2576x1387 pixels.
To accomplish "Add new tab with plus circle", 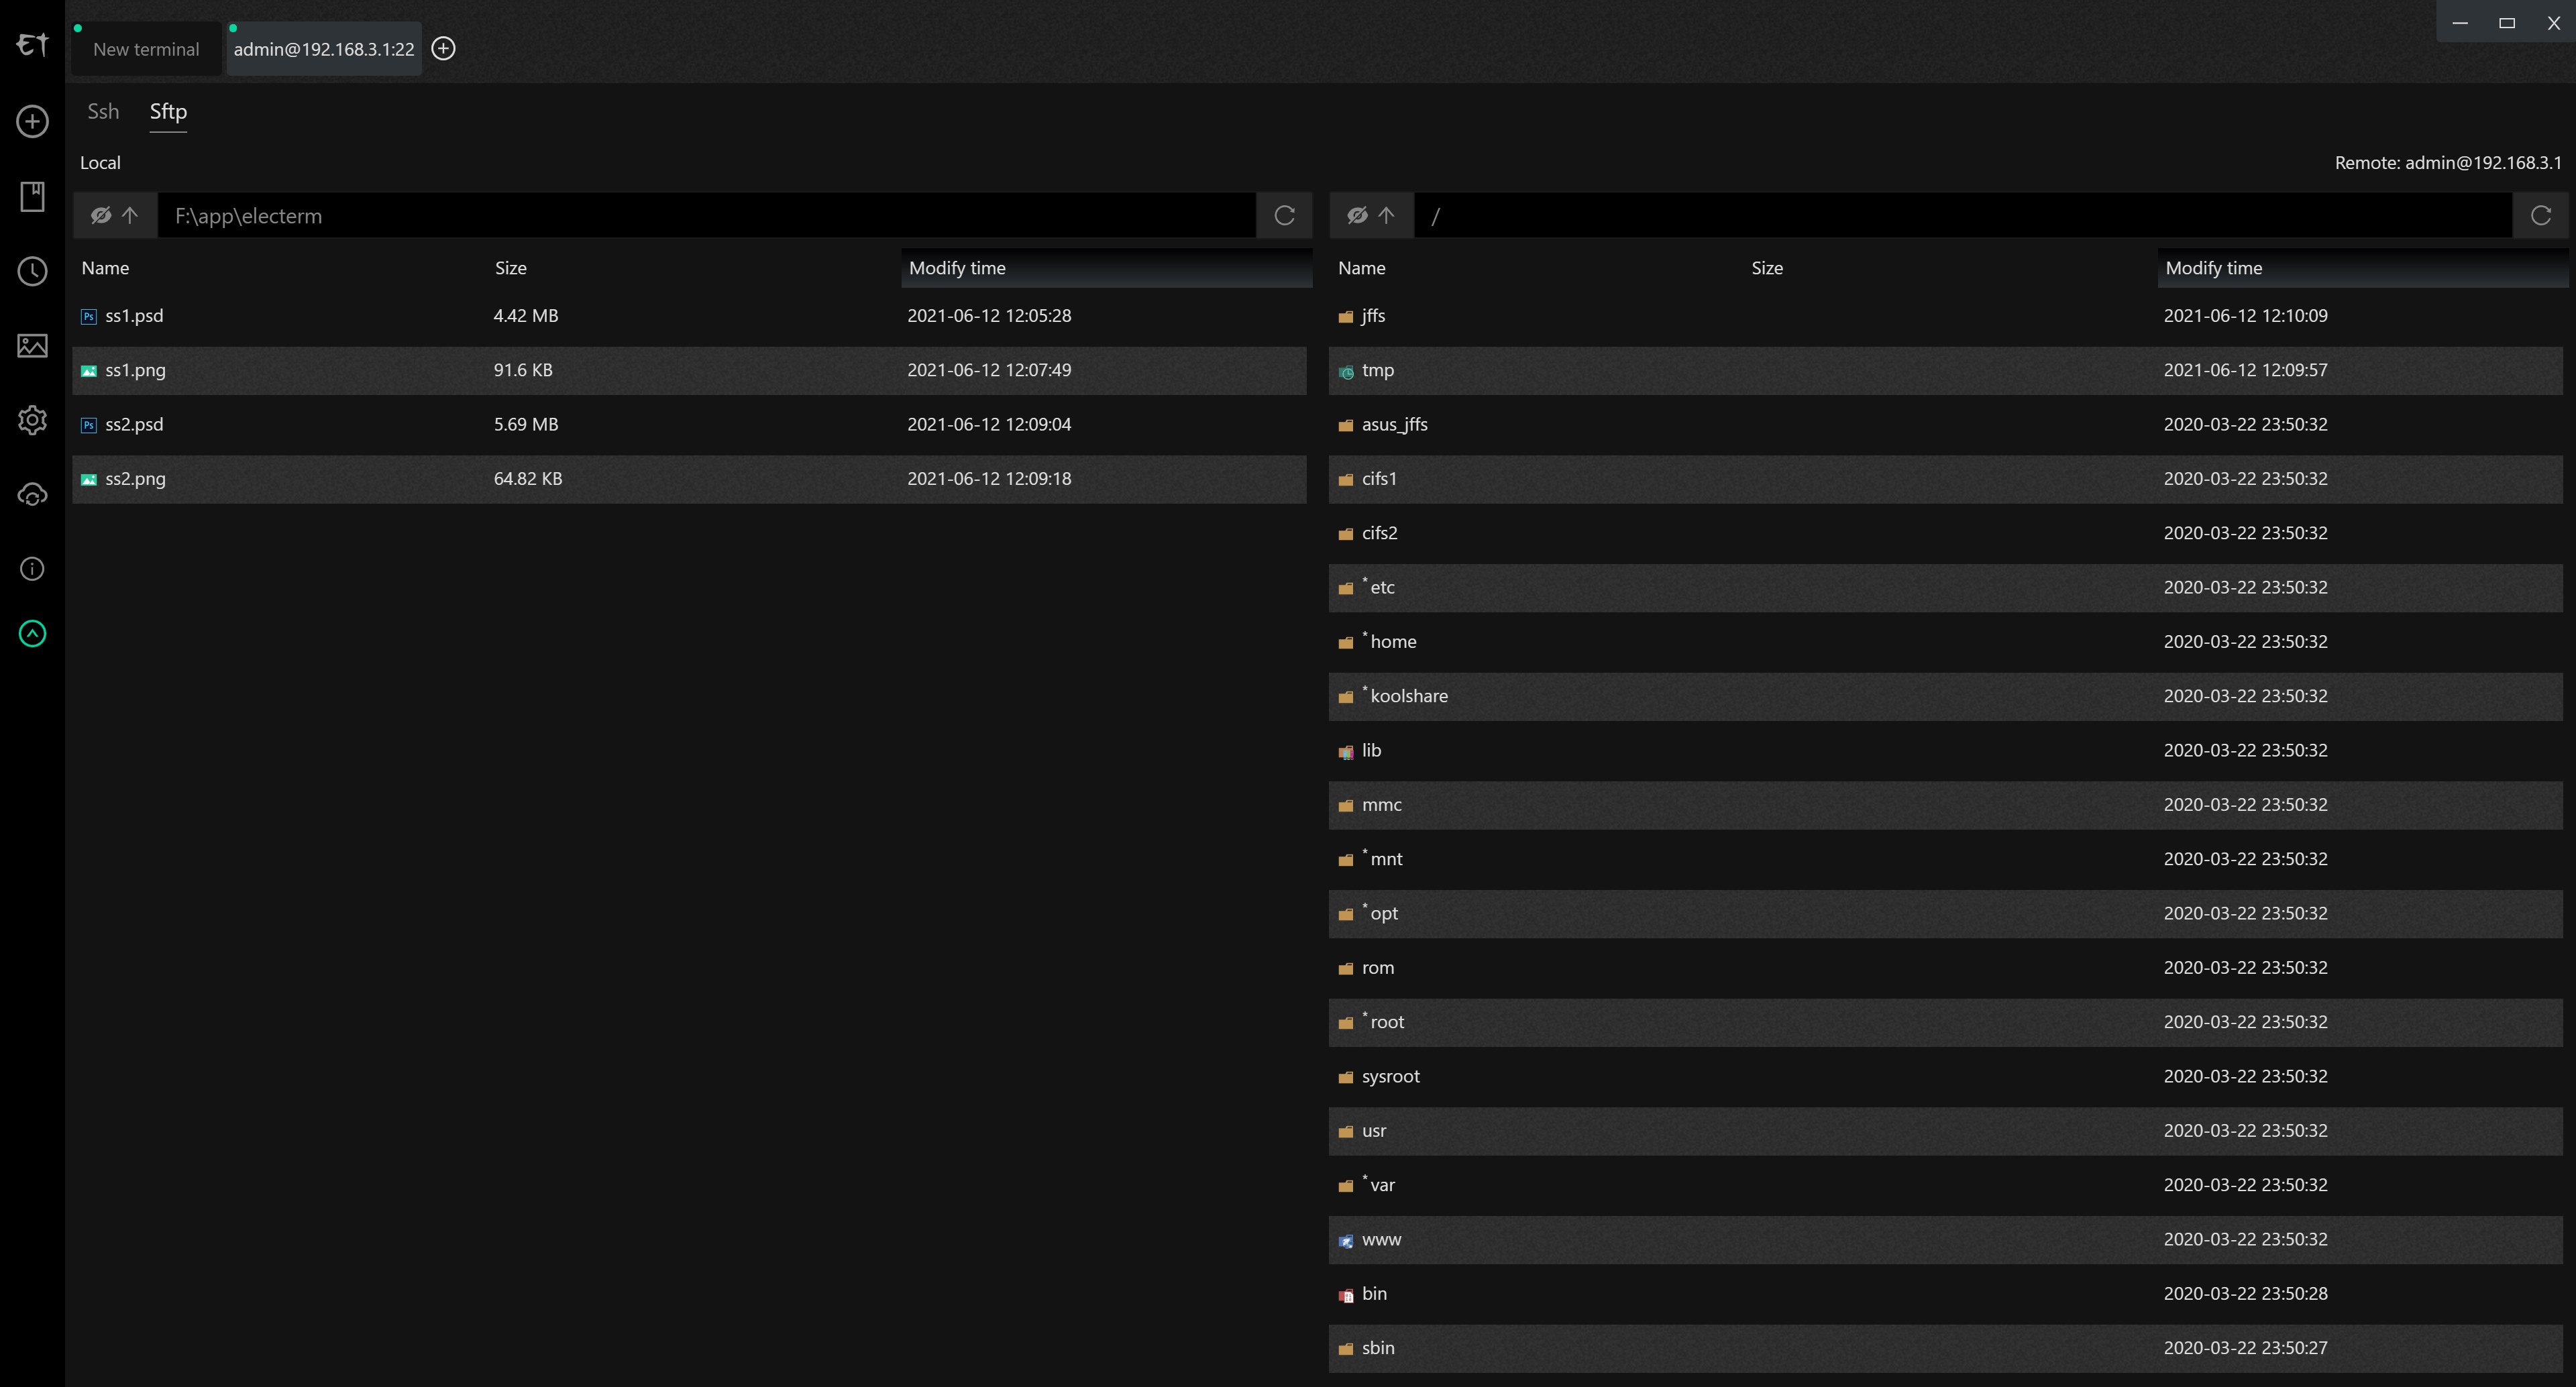I will click(x=443, y=49).
